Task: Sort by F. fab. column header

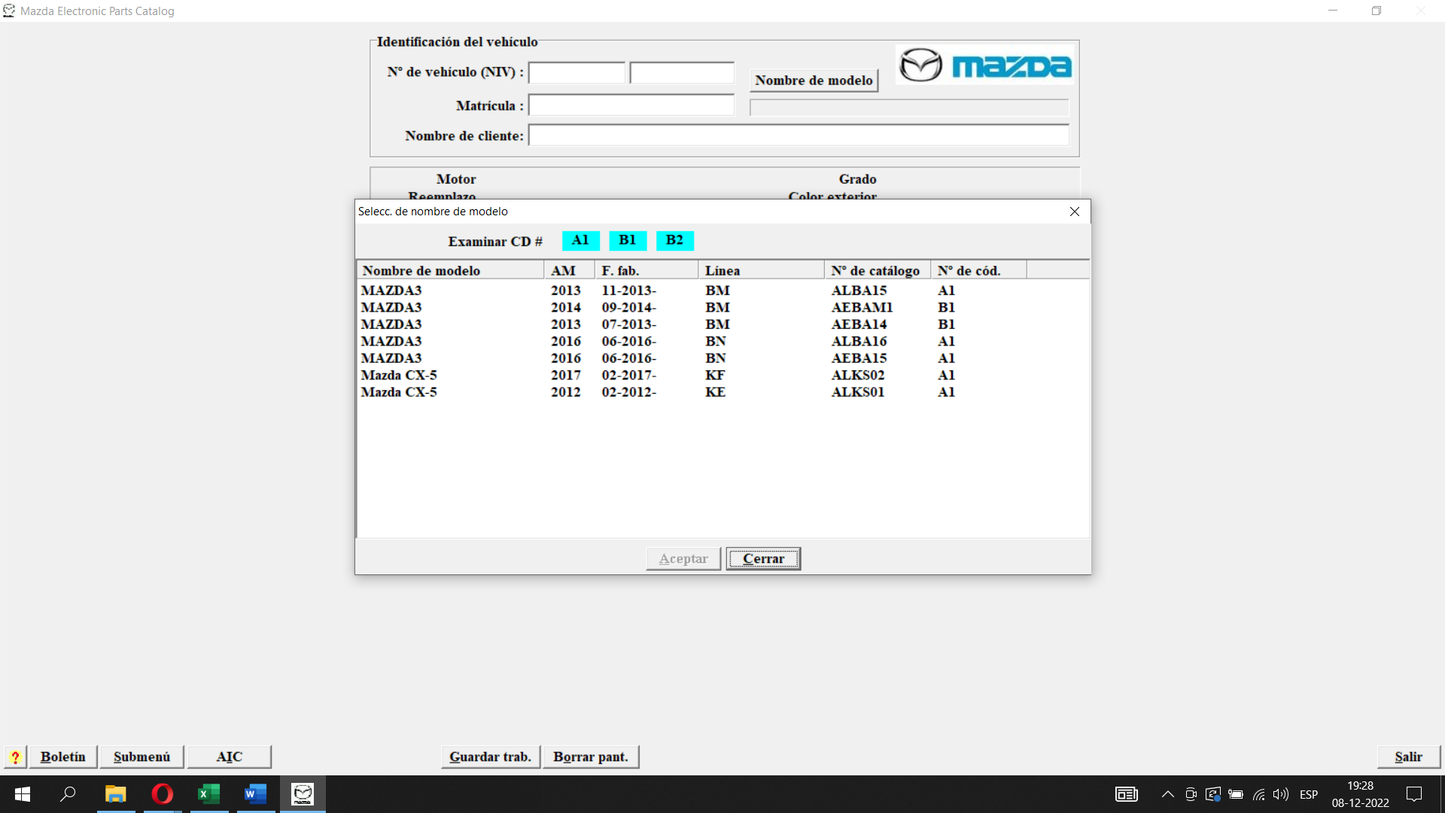Action: (x=646, y=270)
